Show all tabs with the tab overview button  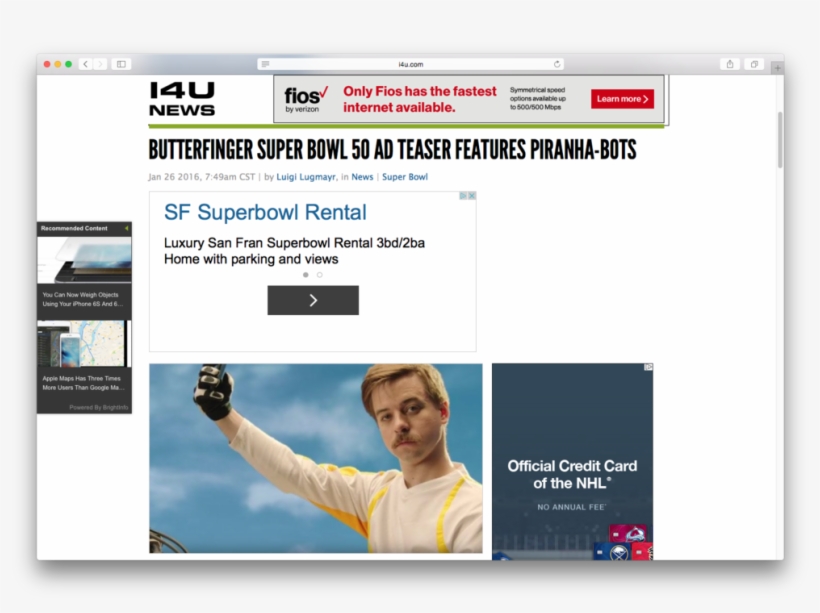[754, 64]
